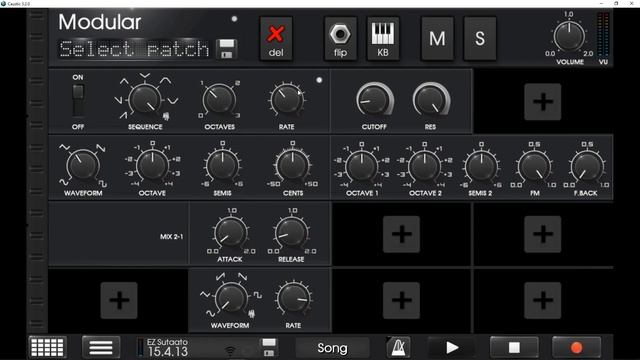
Task: Add module in third-row right plus slot
Action: click(542, 234)
